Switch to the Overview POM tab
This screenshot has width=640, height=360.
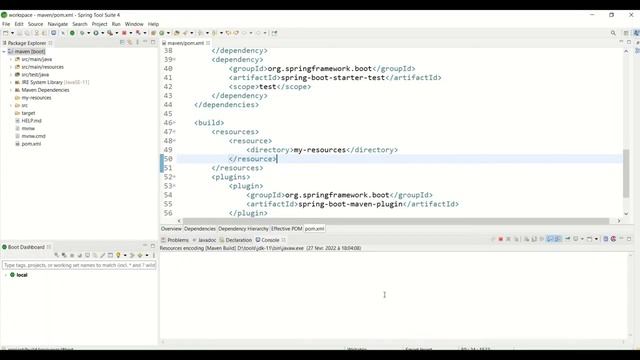171,229
